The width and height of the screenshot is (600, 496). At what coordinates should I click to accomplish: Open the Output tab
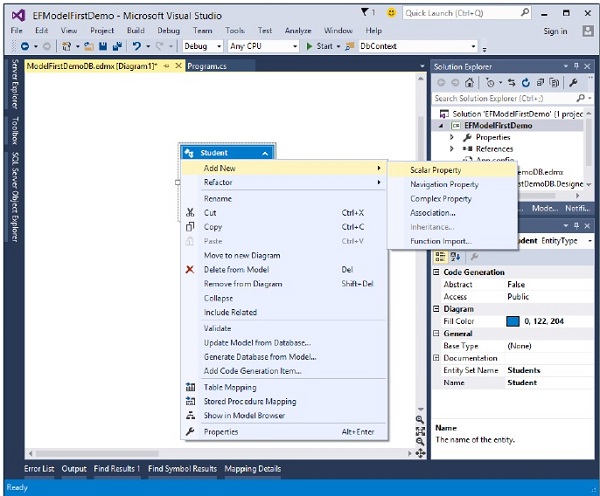click(x=74, y=468)
